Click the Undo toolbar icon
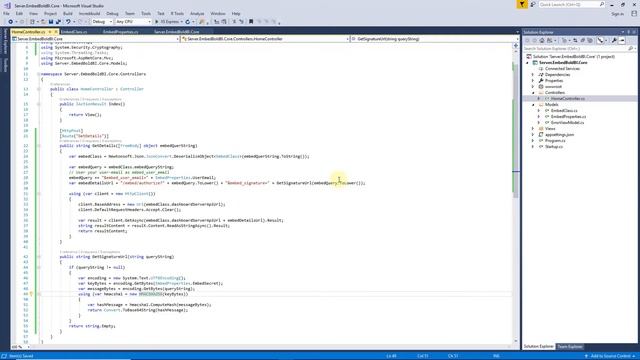The height and width of the screenshot is (360, 640). 68,22
